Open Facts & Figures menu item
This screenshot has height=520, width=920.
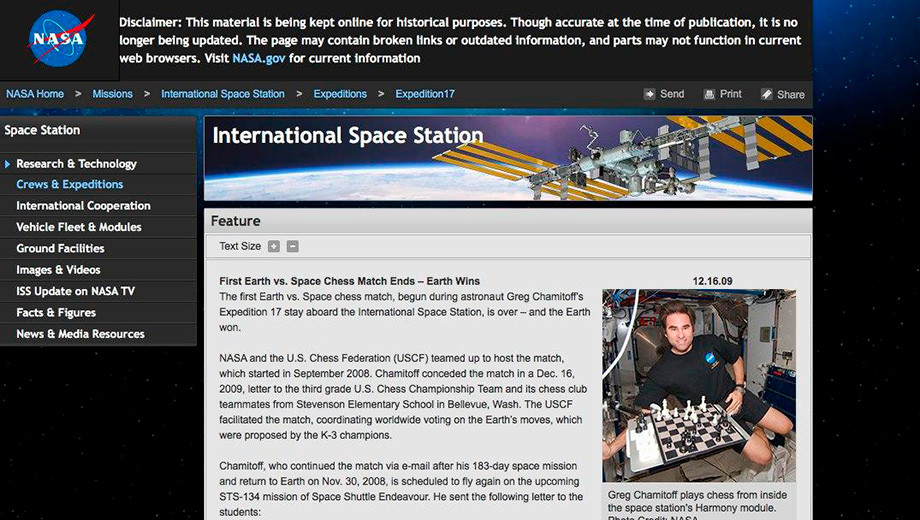tap(56, 313)
